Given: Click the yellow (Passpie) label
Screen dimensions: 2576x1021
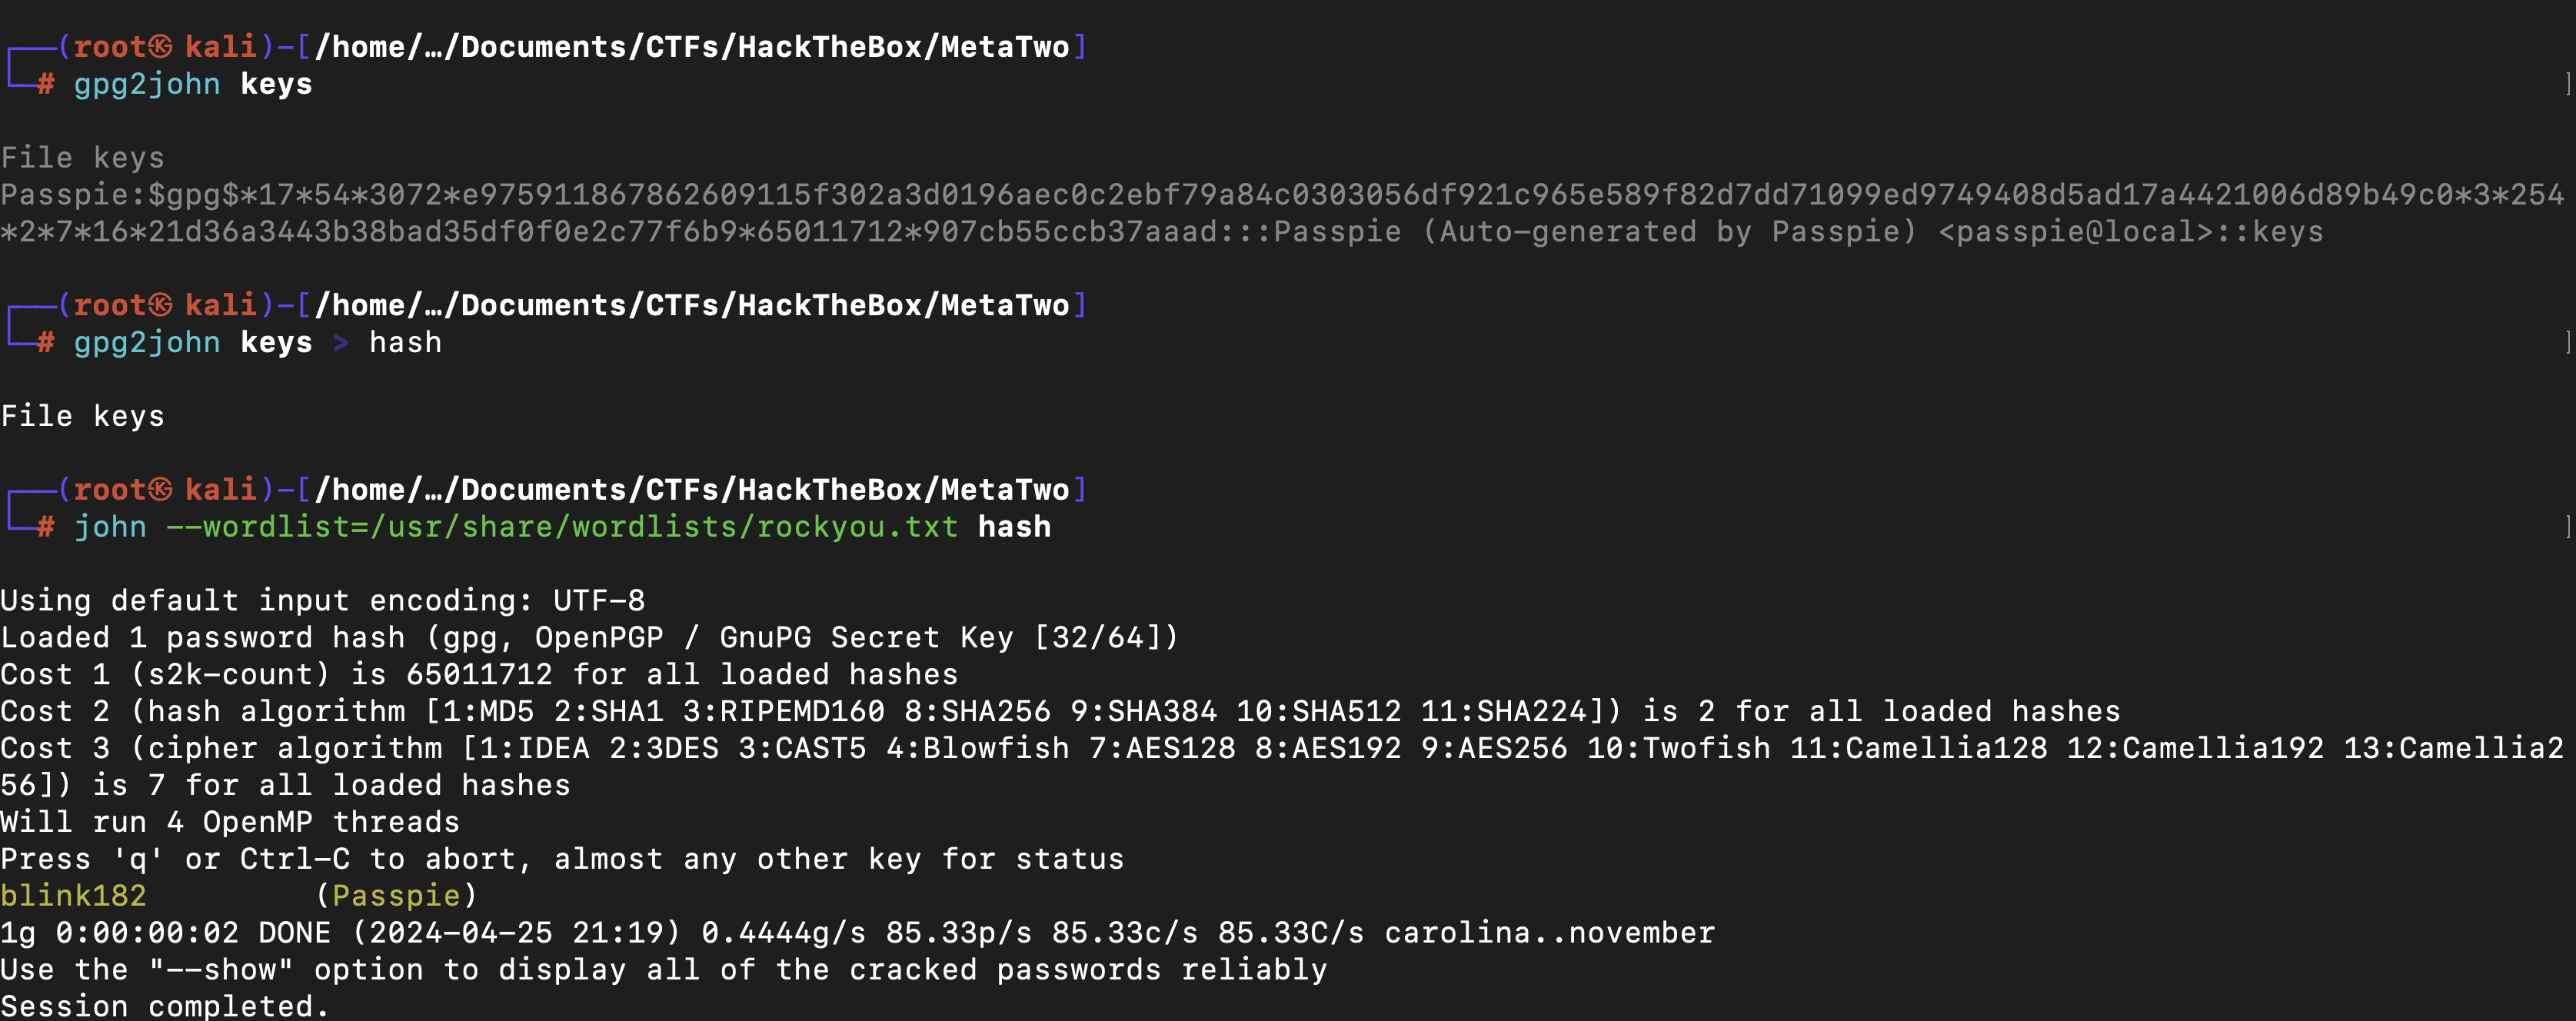Looking at the screenshot, I should [396, 895].
